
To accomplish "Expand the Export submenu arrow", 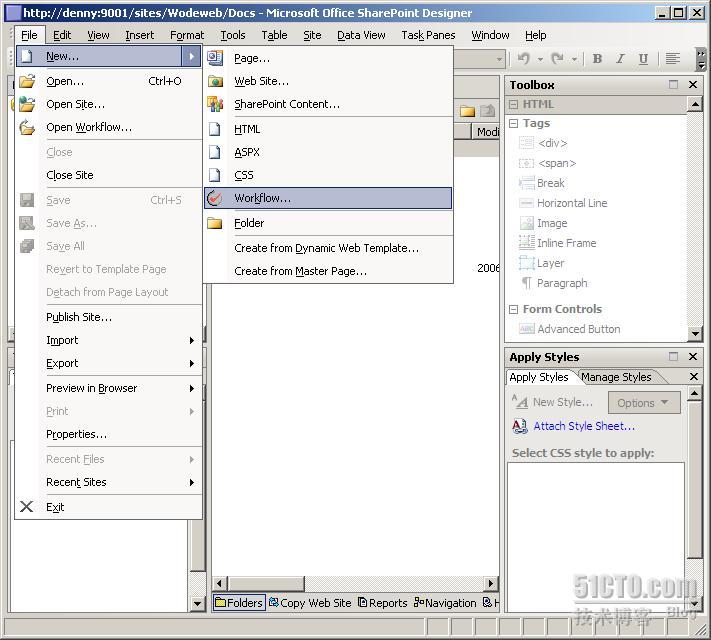I will [x=192, y=363].
